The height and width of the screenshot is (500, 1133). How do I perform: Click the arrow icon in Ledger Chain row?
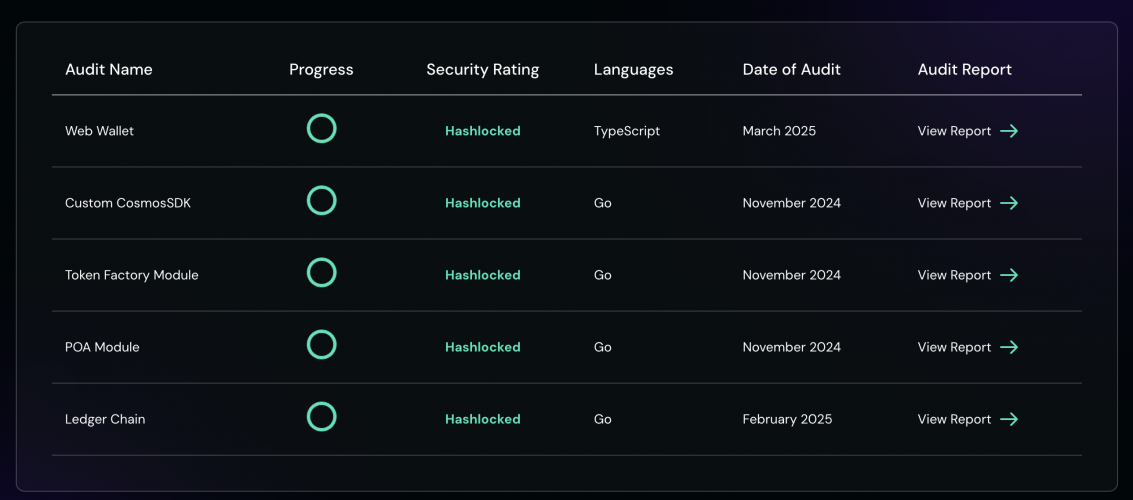click(1009, 420)
